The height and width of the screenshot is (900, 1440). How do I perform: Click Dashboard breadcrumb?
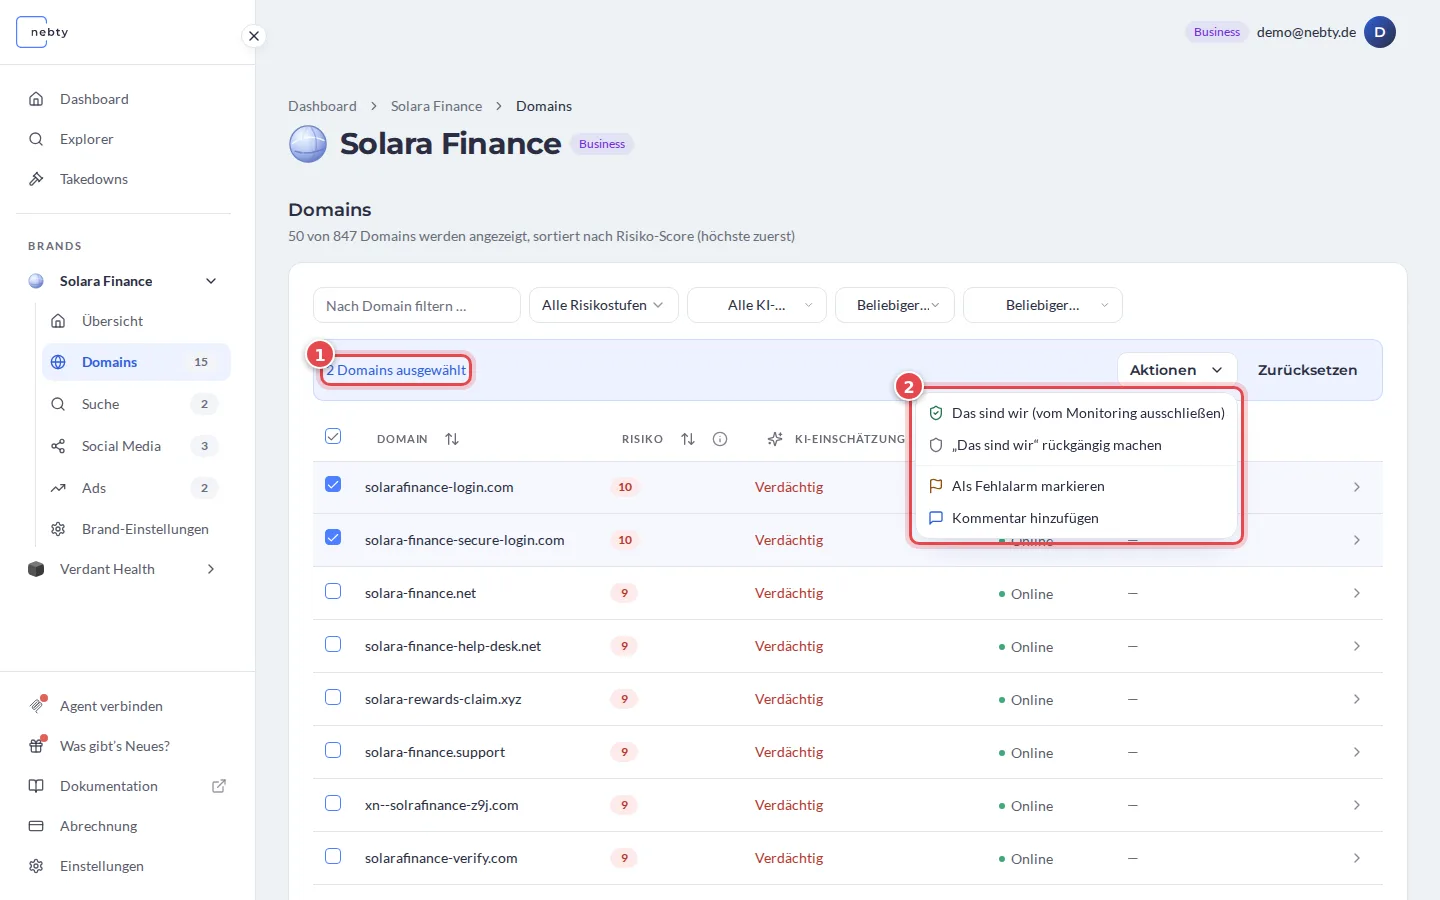[322, 106]
